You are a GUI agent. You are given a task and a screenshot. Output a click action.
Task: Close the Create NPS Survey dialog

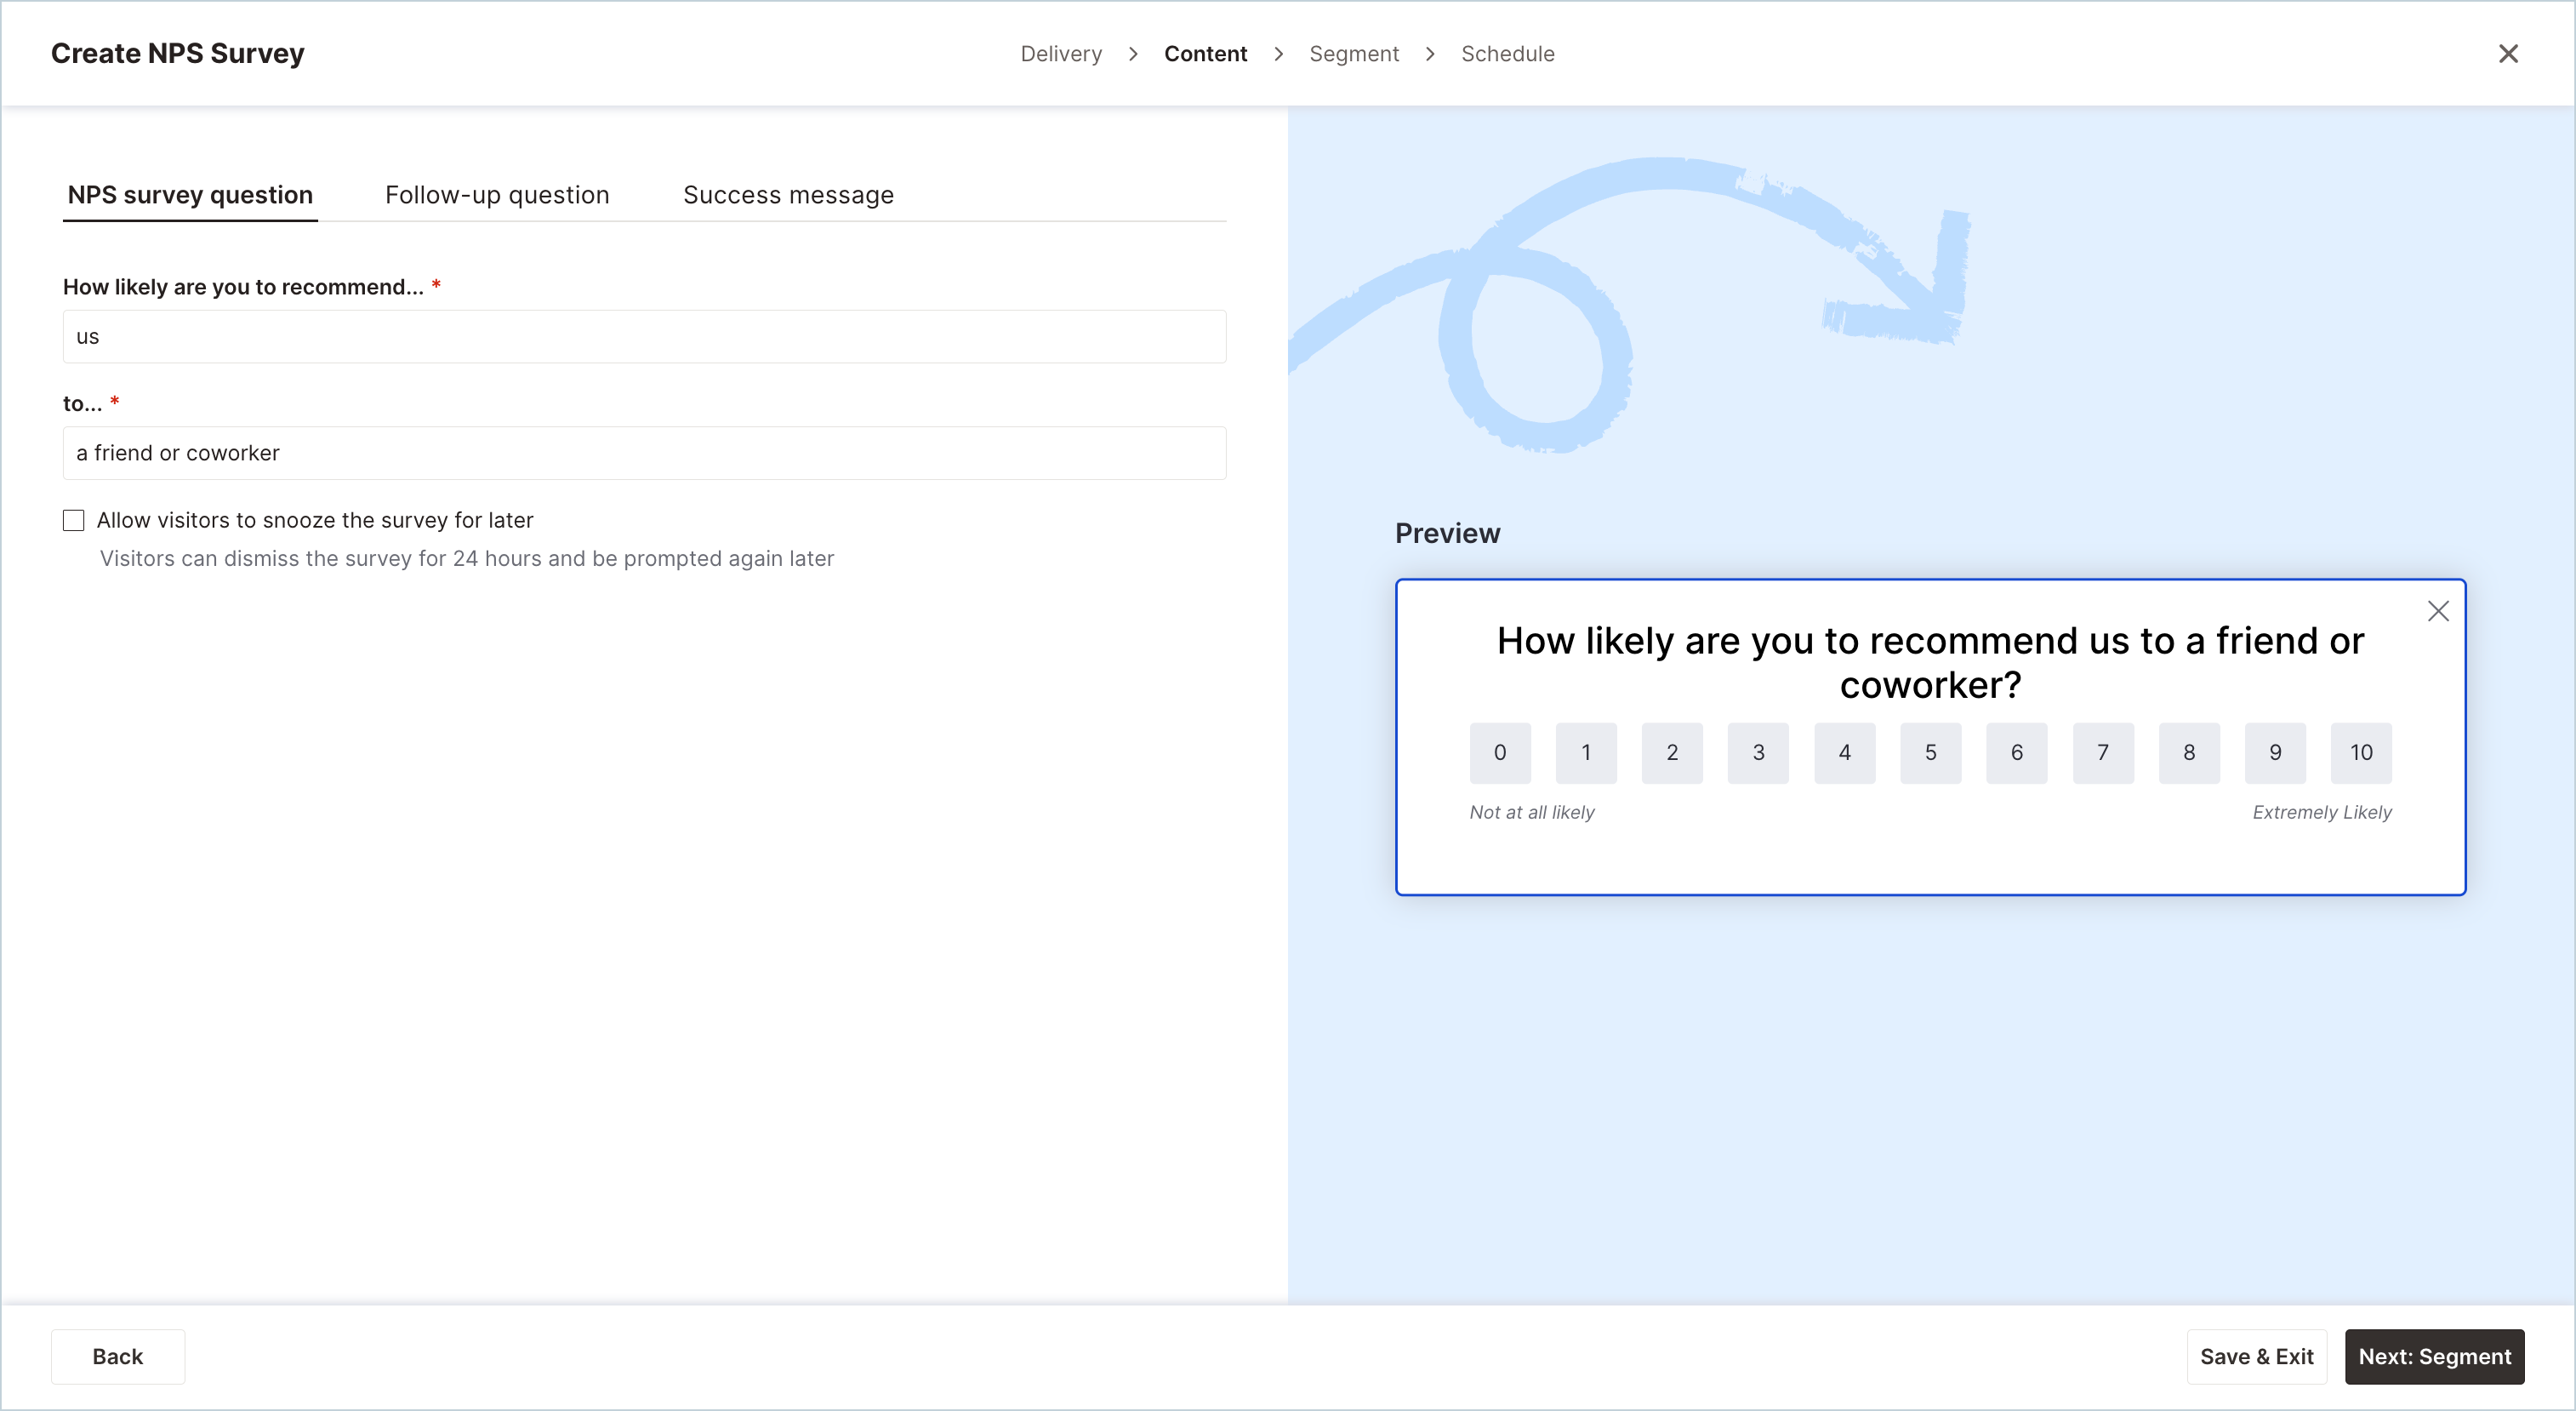(x=2508, y=54)
